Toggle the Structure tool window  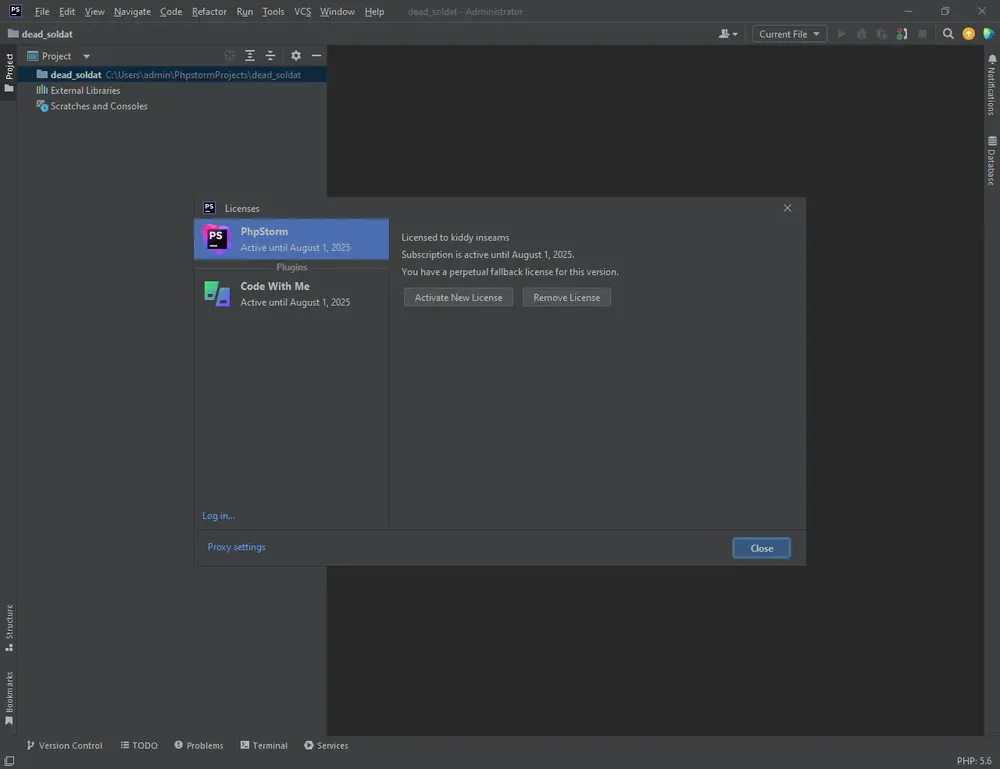coord(9,627)
